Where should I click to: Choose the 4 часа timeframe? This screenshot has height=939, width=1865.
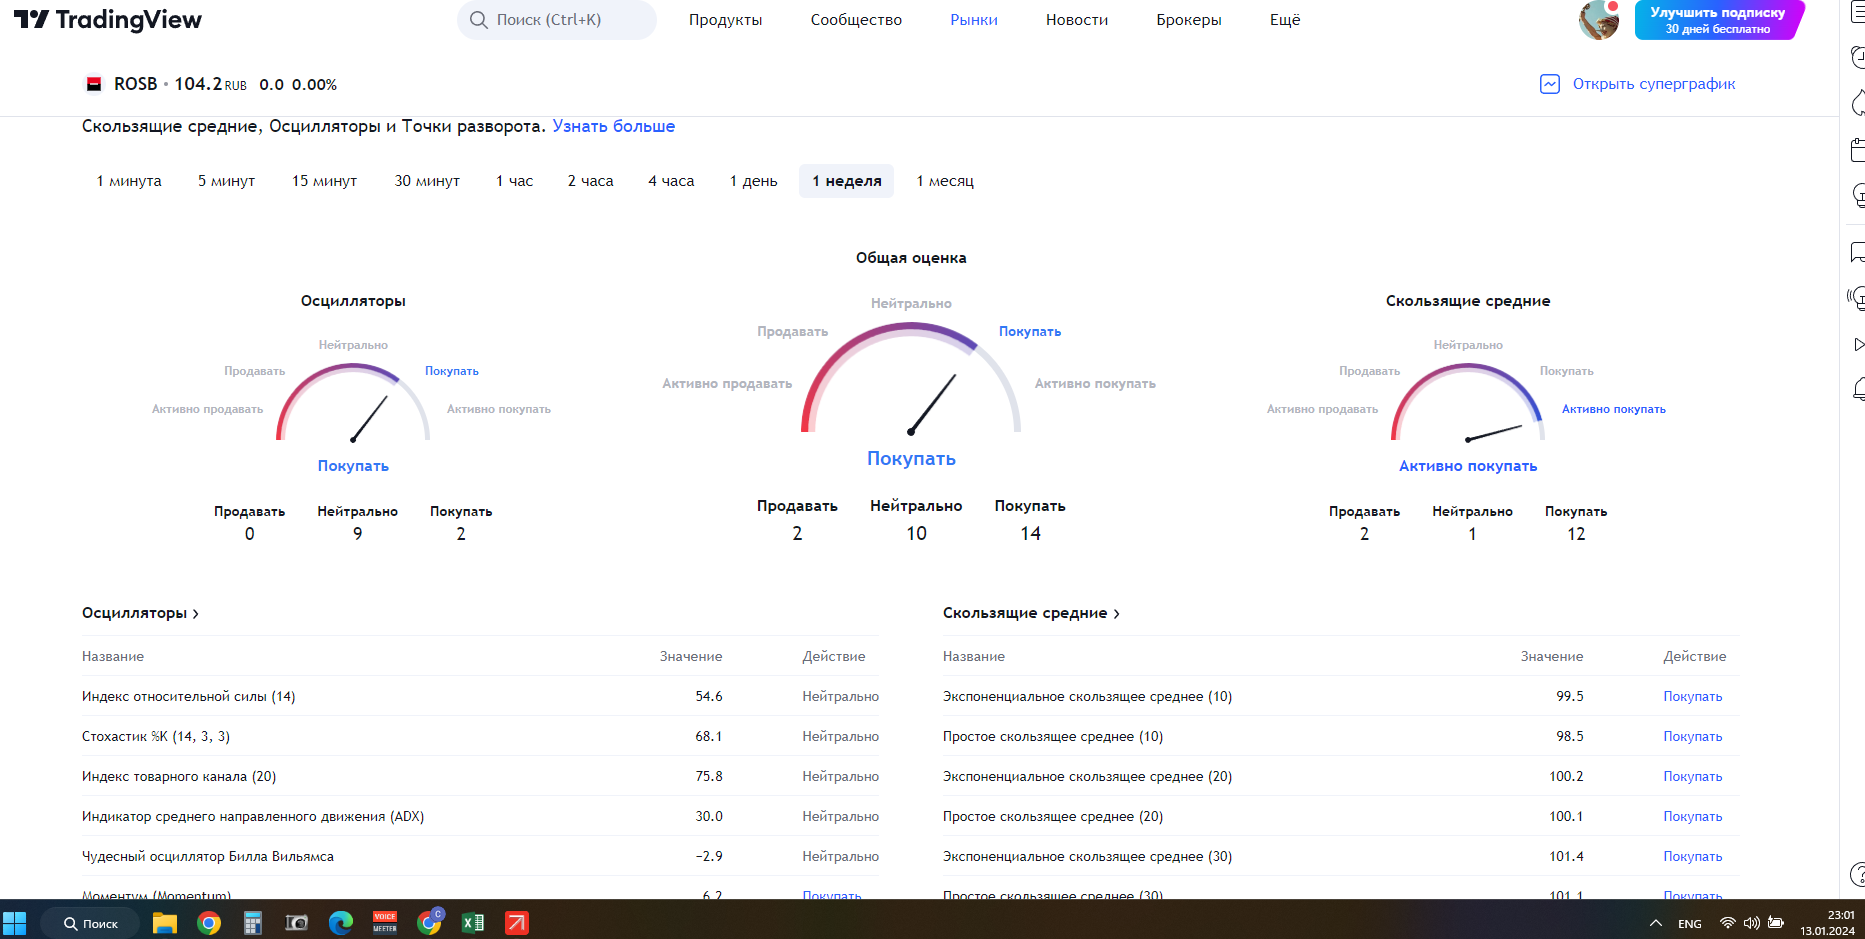point(671,181)
